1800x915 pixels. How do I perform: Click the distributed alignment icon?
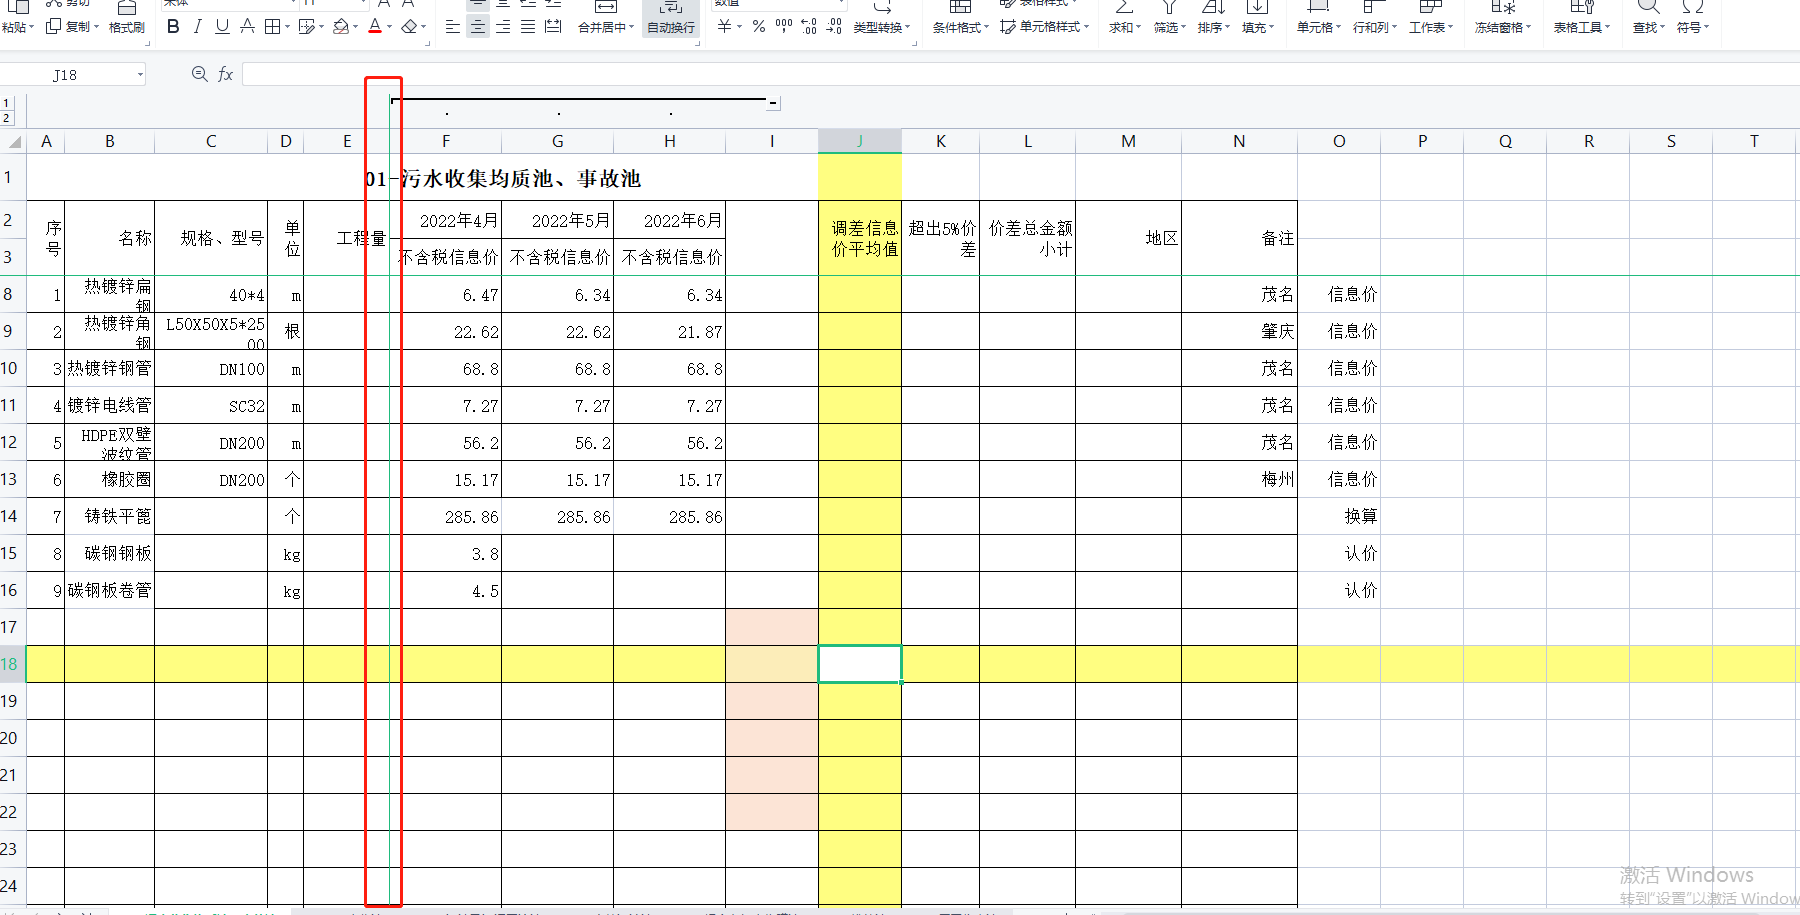coord(553,27)
